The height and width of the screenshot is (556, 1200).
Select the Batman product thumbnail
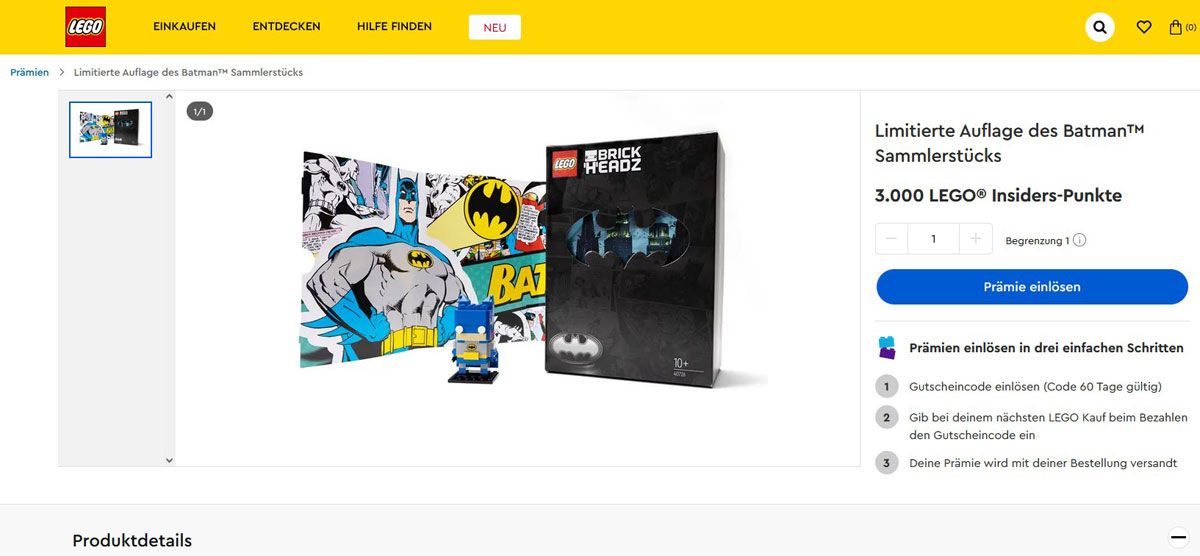click(x=110, y=129)
